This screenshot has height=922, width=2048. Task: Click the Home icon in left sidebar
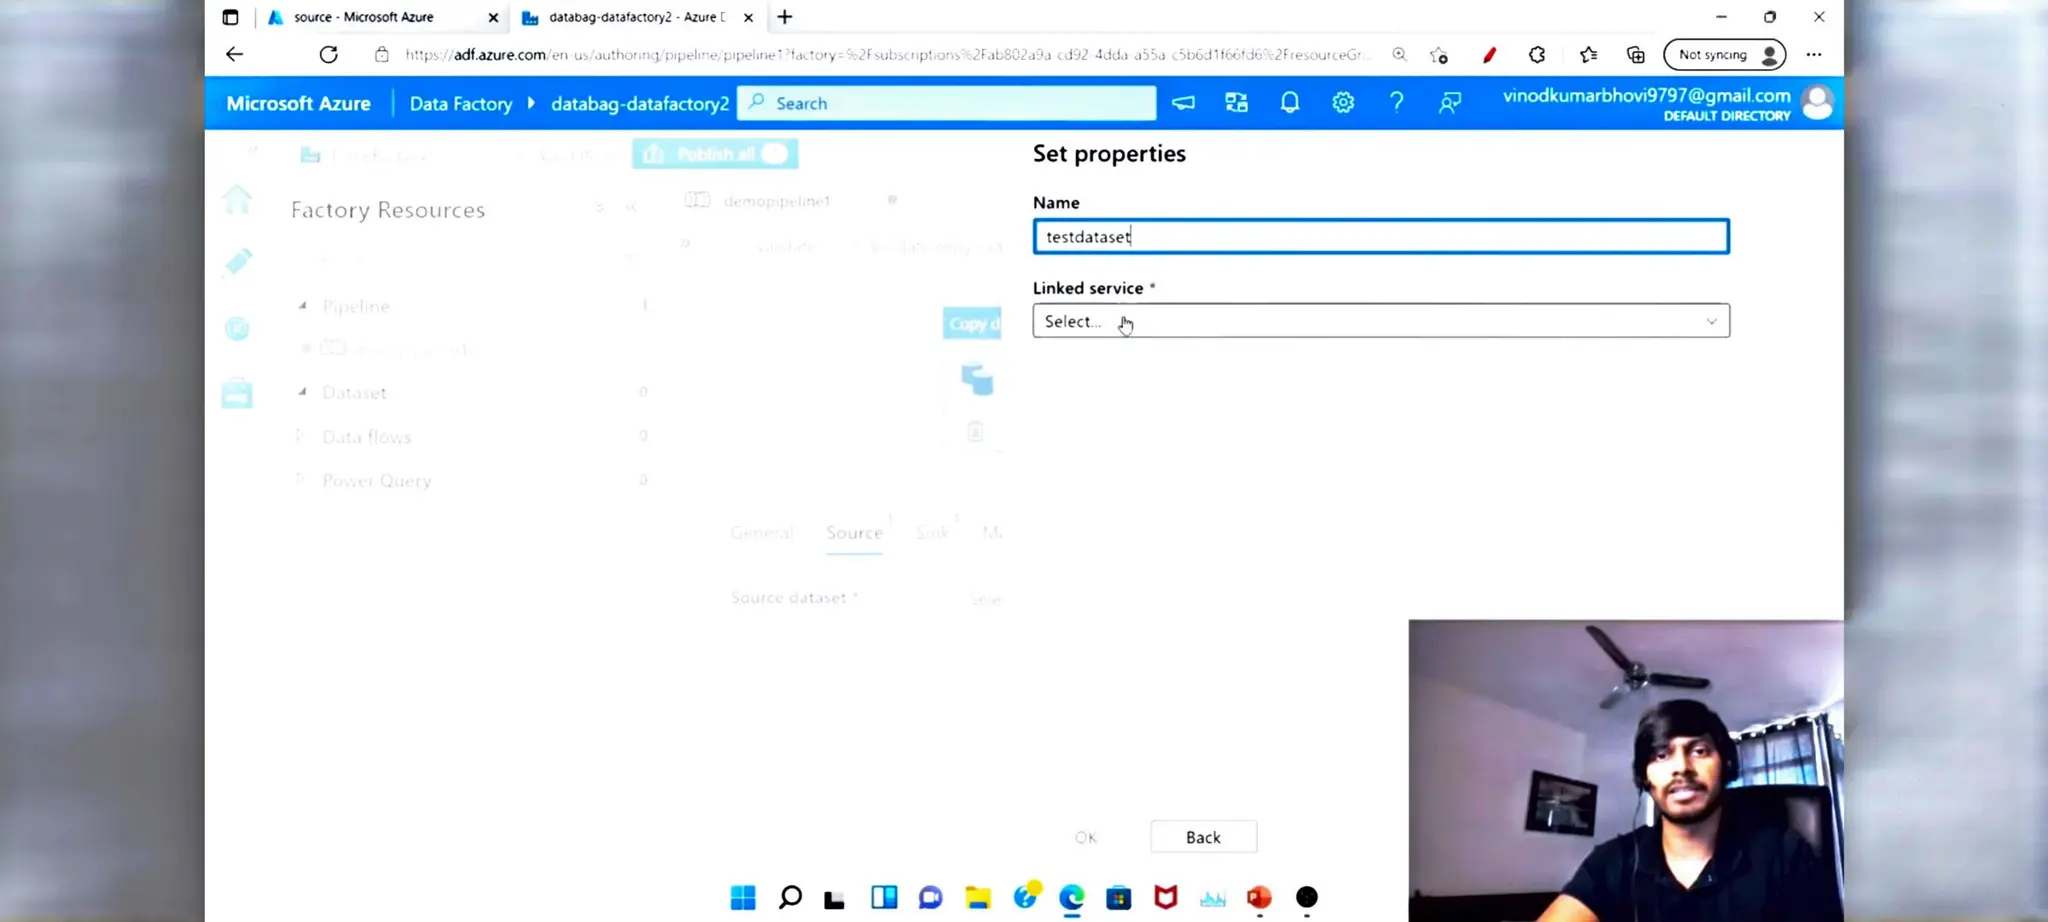237,199
